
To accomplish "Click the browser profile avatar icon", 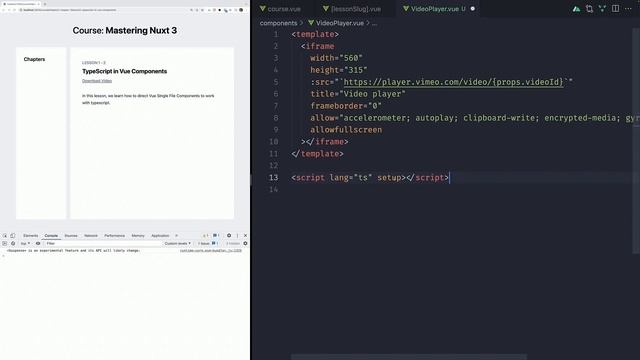I will tap(241, 10).
